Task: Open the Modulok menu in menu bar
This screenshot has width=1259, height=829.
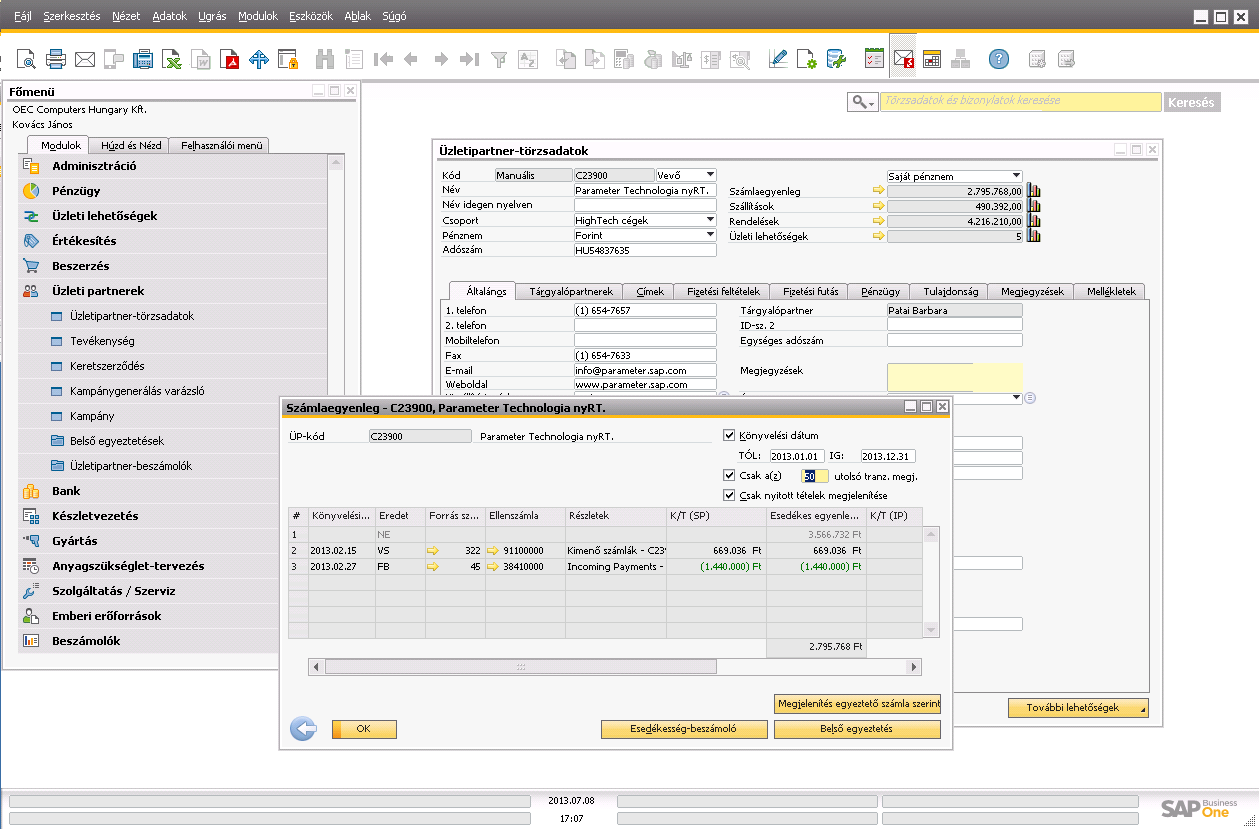Action: [x=258, y=16]
